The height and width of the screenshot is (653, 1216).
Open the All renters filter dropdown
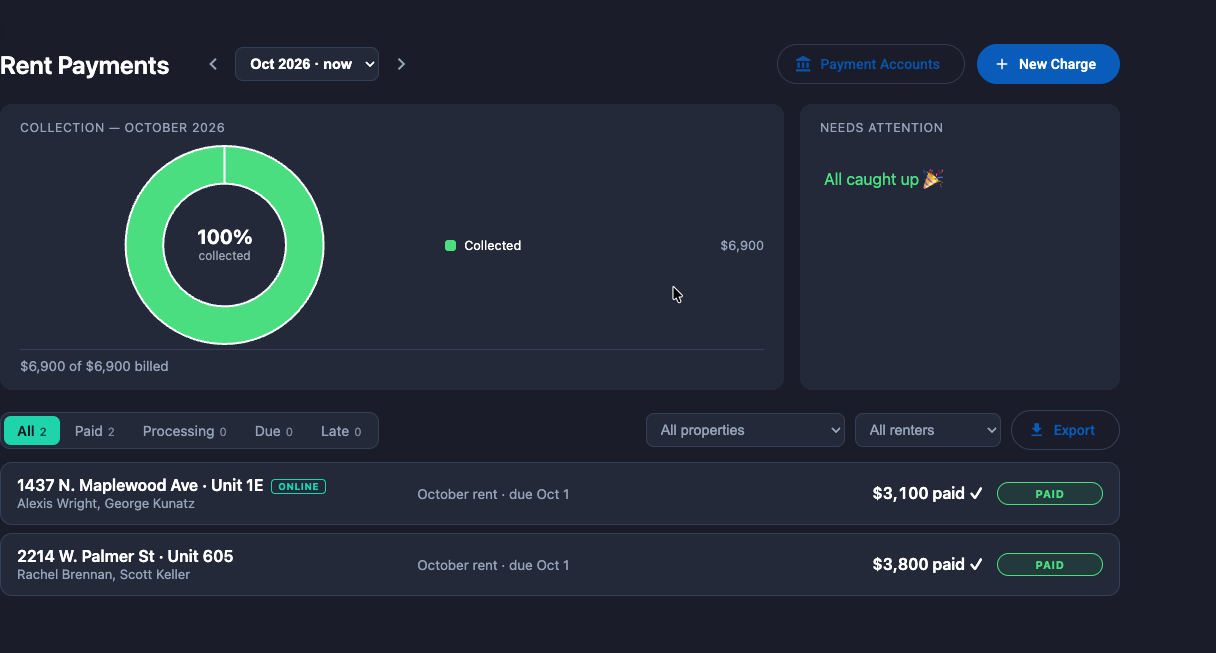(928, 430)
